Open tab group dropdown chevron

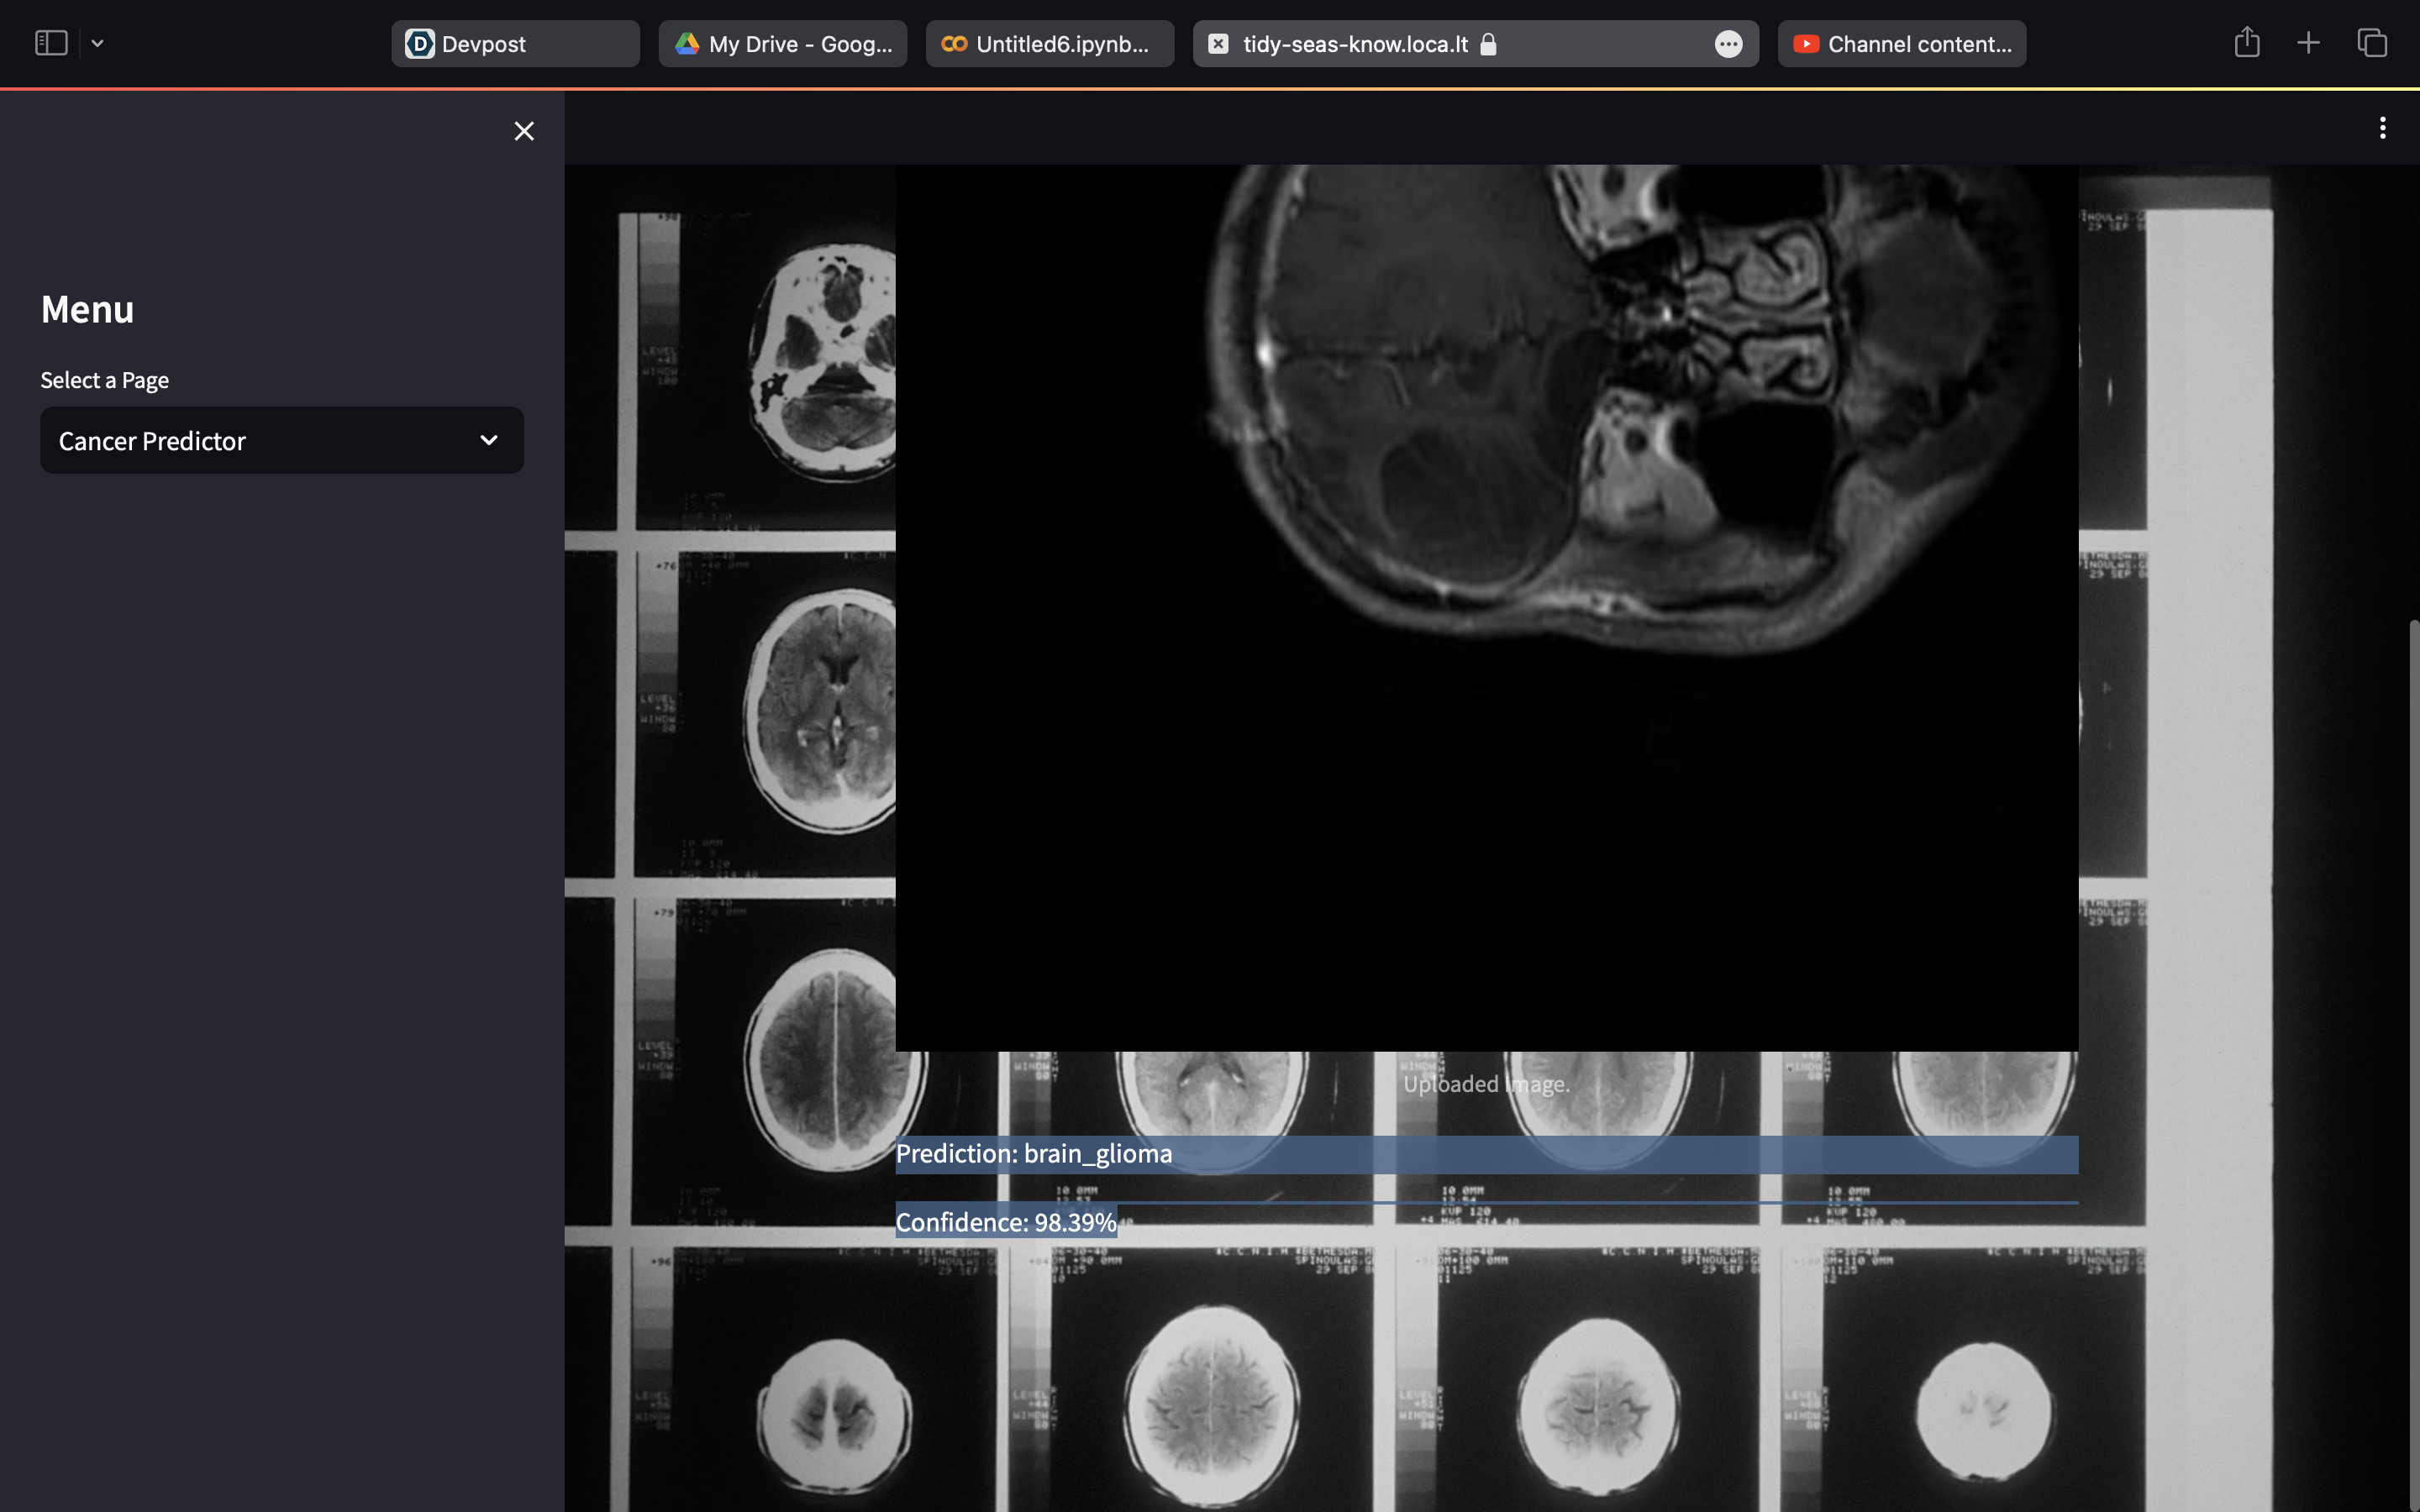(97, 43)
